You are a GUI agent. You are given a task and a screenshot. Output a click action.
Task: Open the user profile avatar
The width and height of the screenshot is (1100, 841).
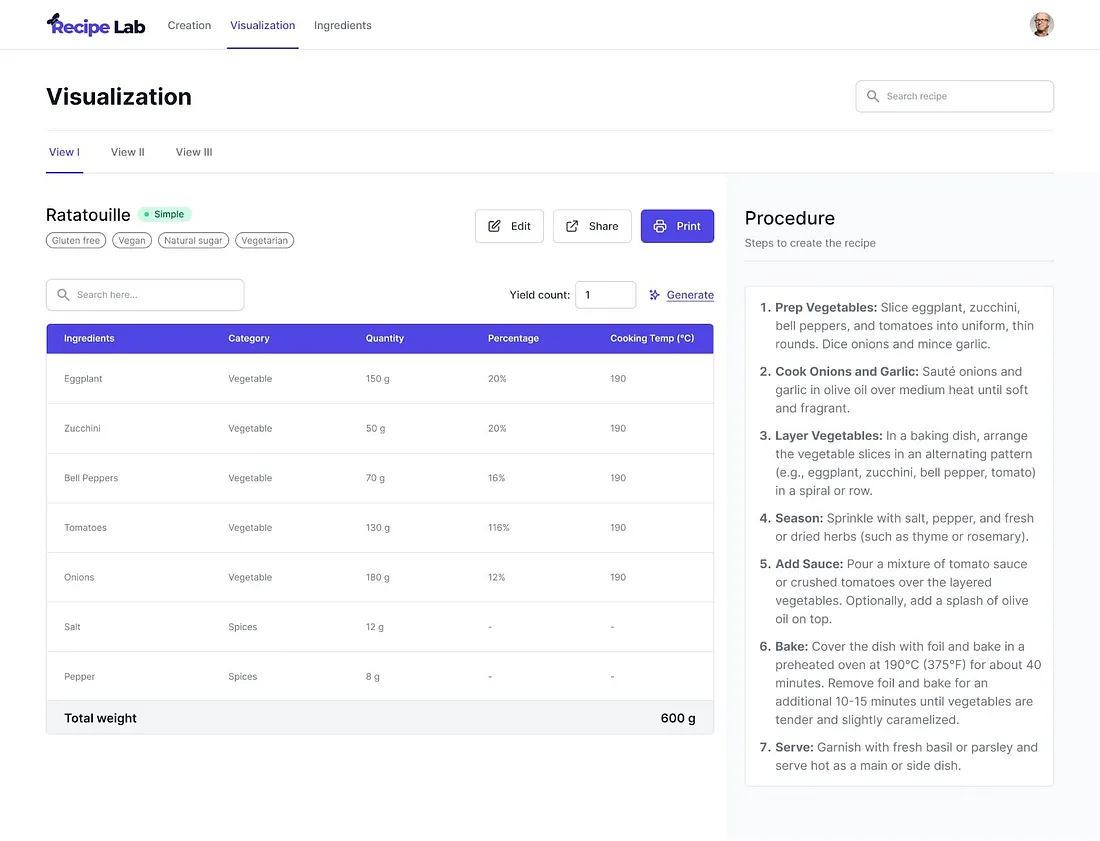tap(1041, 23)
